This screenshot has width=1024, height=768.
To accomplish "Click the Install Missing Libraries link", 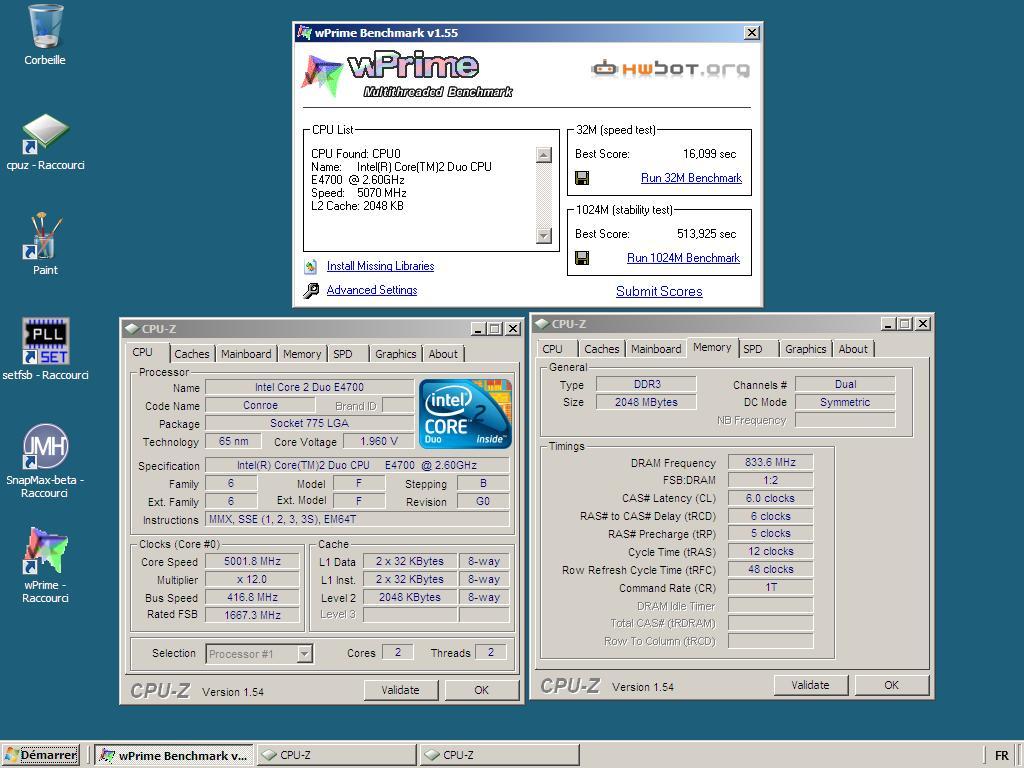I will tap(380, 266).
